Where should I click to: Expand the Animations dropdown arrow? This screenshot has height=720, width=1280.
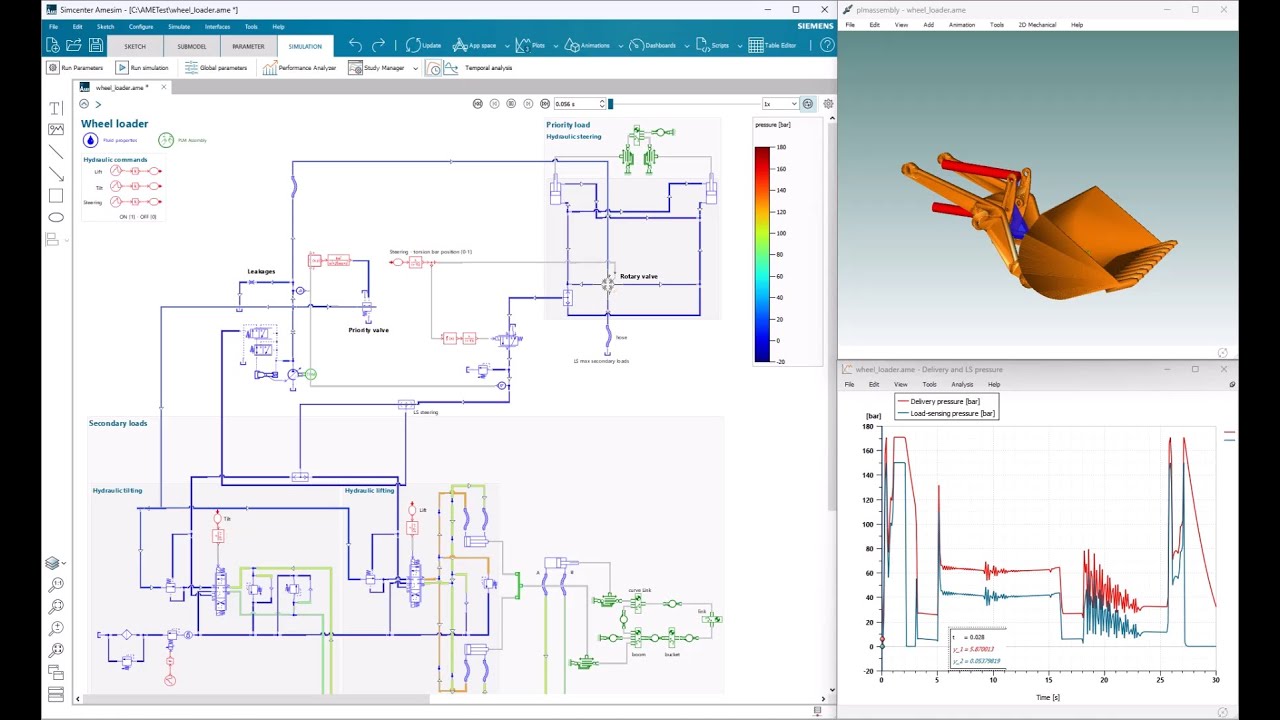[620, 46]
